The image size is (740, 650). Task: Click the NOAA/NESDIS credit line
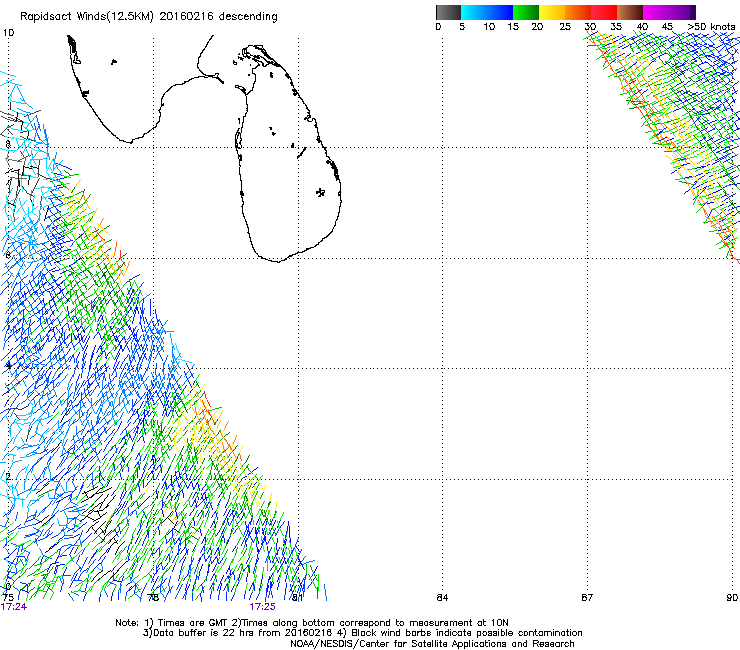(x=432, y=644)
